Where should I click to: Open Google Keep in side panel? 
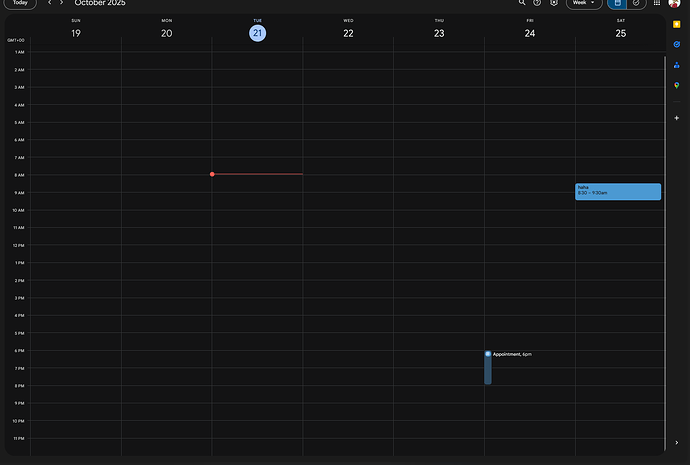(676, 24)
